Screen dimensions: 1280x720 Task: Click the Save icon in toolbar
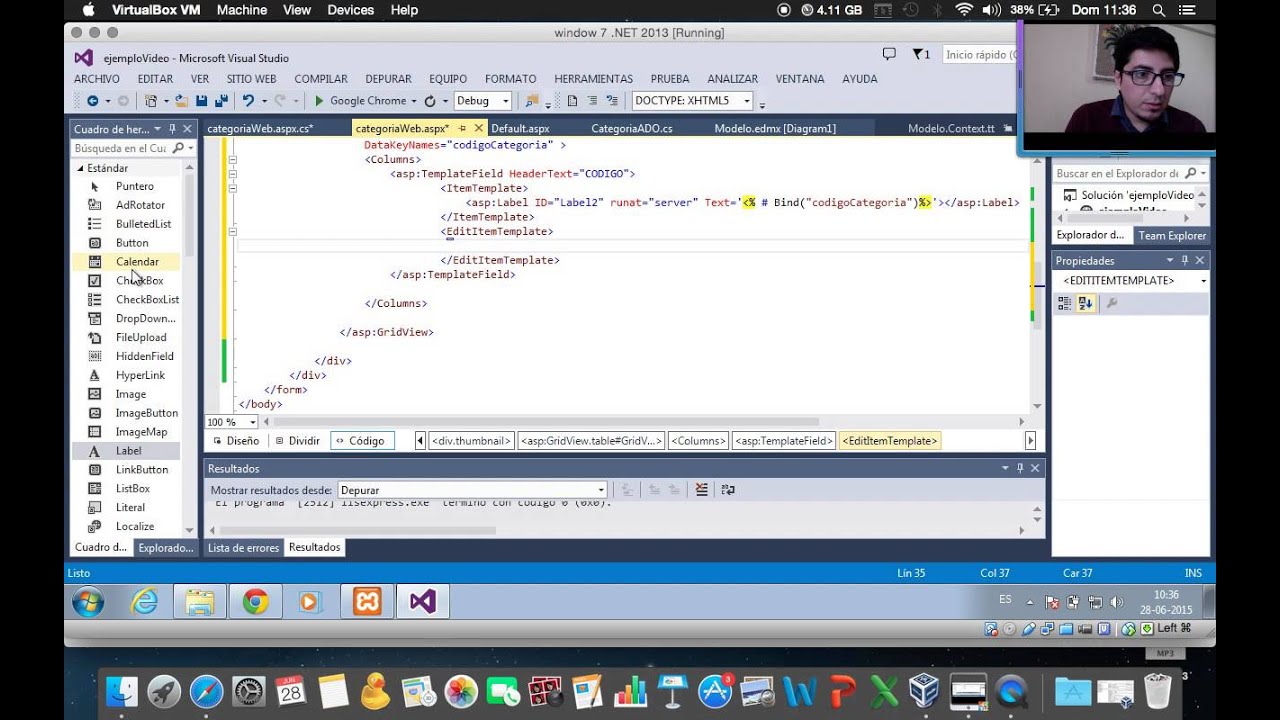201,101
